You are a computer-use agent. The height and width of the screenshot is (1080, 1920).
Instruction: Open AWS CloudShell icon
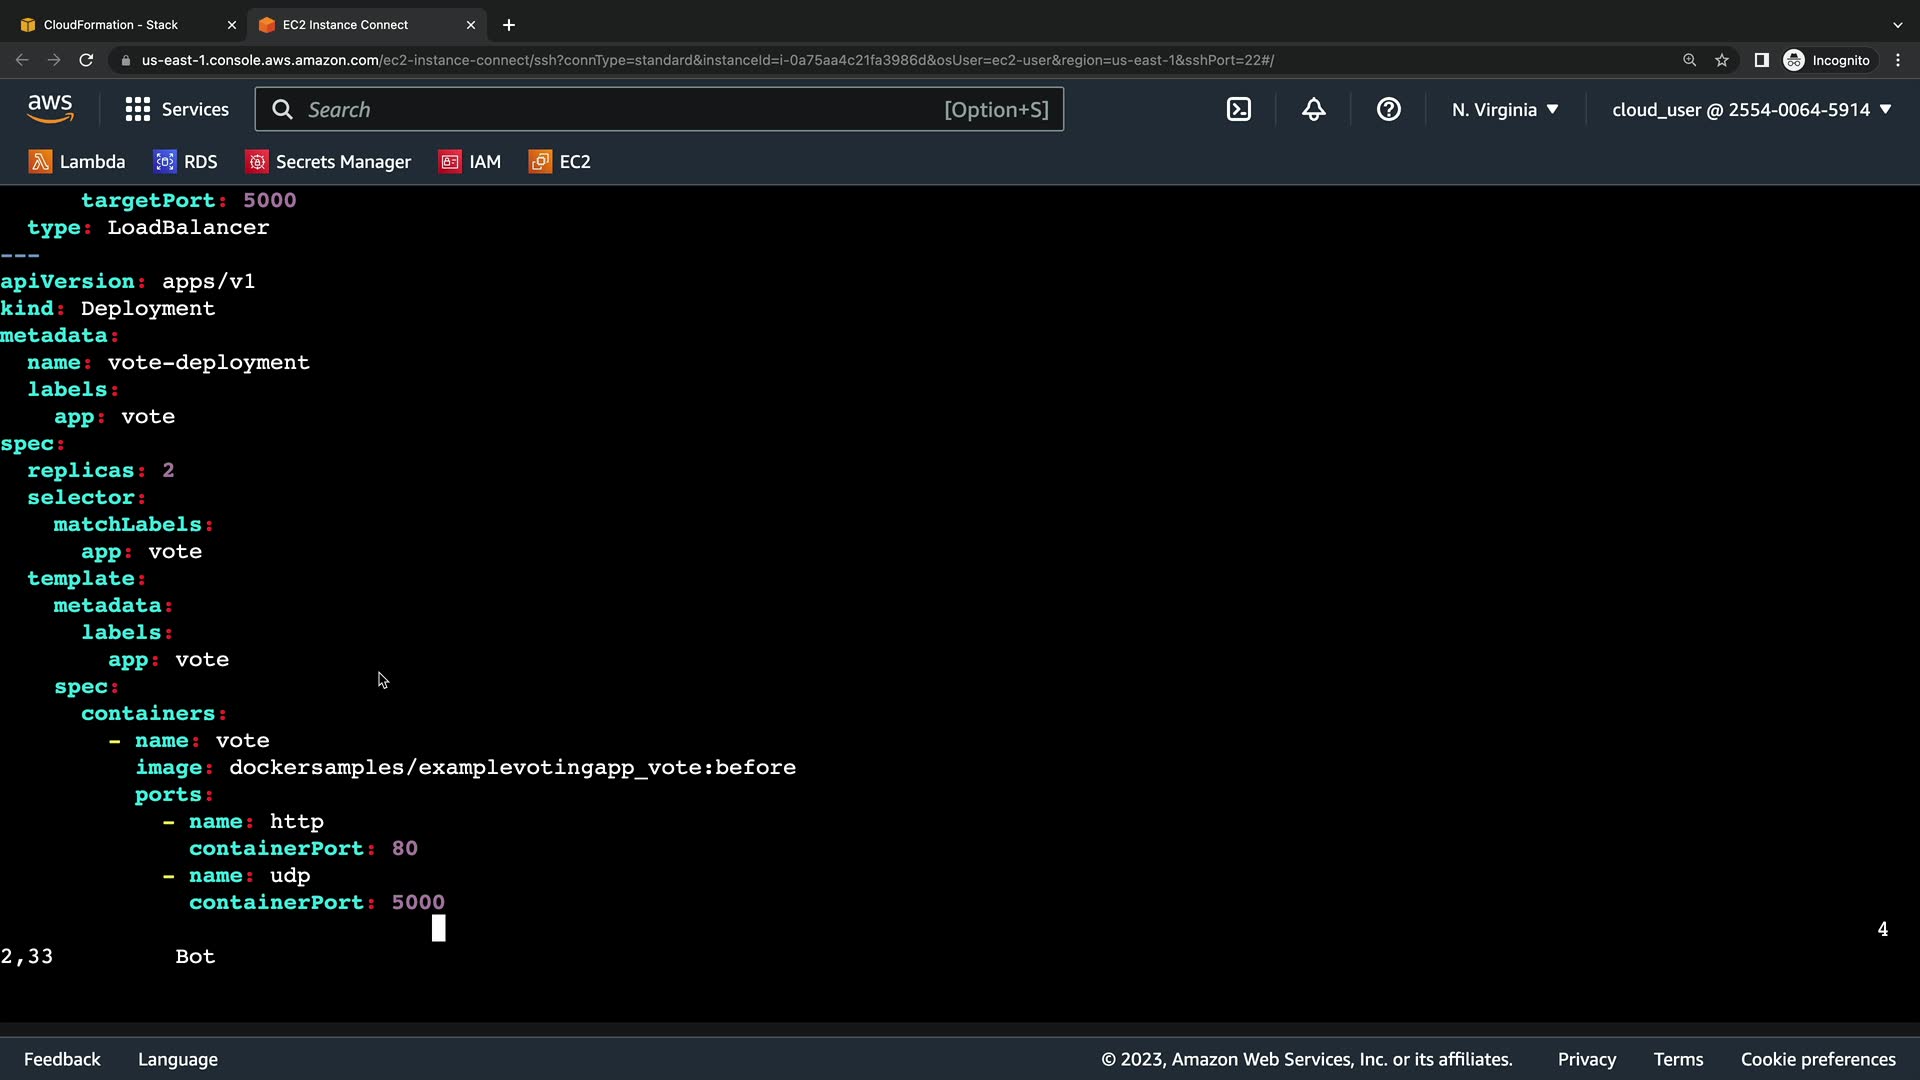pyautogui.click(x=1238, y=110)
